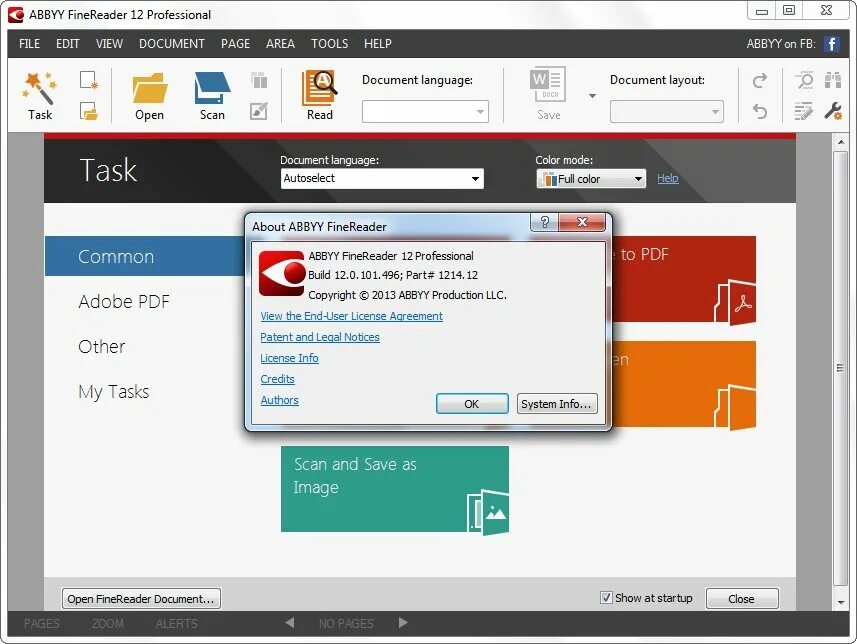The image size is (857, 644).
Task: Open Document layout dropdown
Action: [667, 112]
